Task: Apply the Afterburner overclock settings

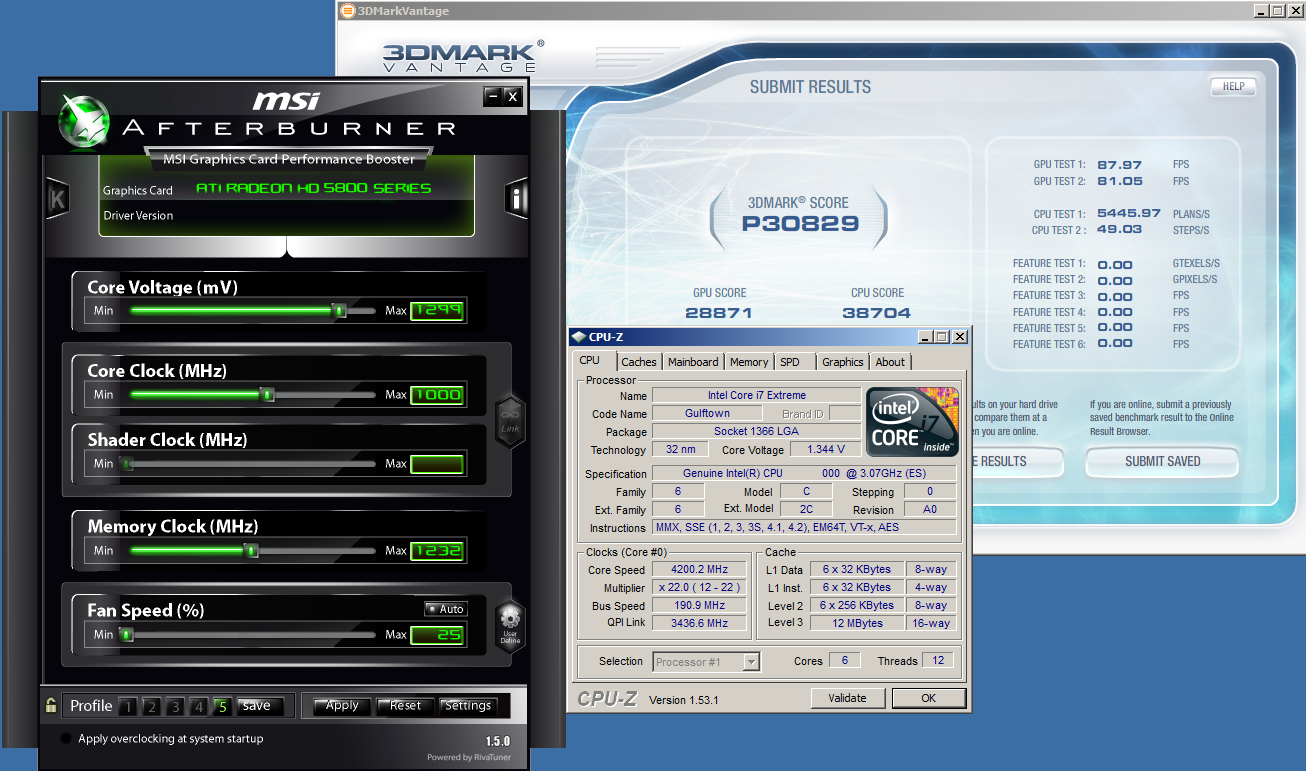Action: [342, 706]
